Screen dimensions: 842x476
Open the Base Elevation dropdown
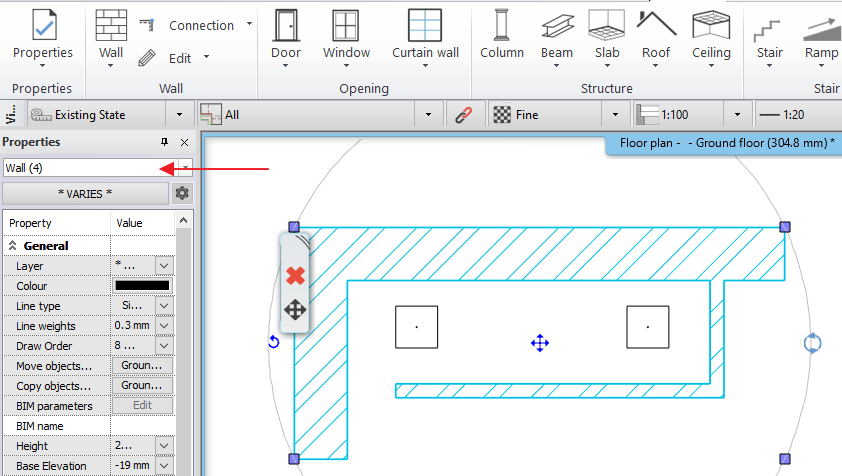[x=164, y=465]
